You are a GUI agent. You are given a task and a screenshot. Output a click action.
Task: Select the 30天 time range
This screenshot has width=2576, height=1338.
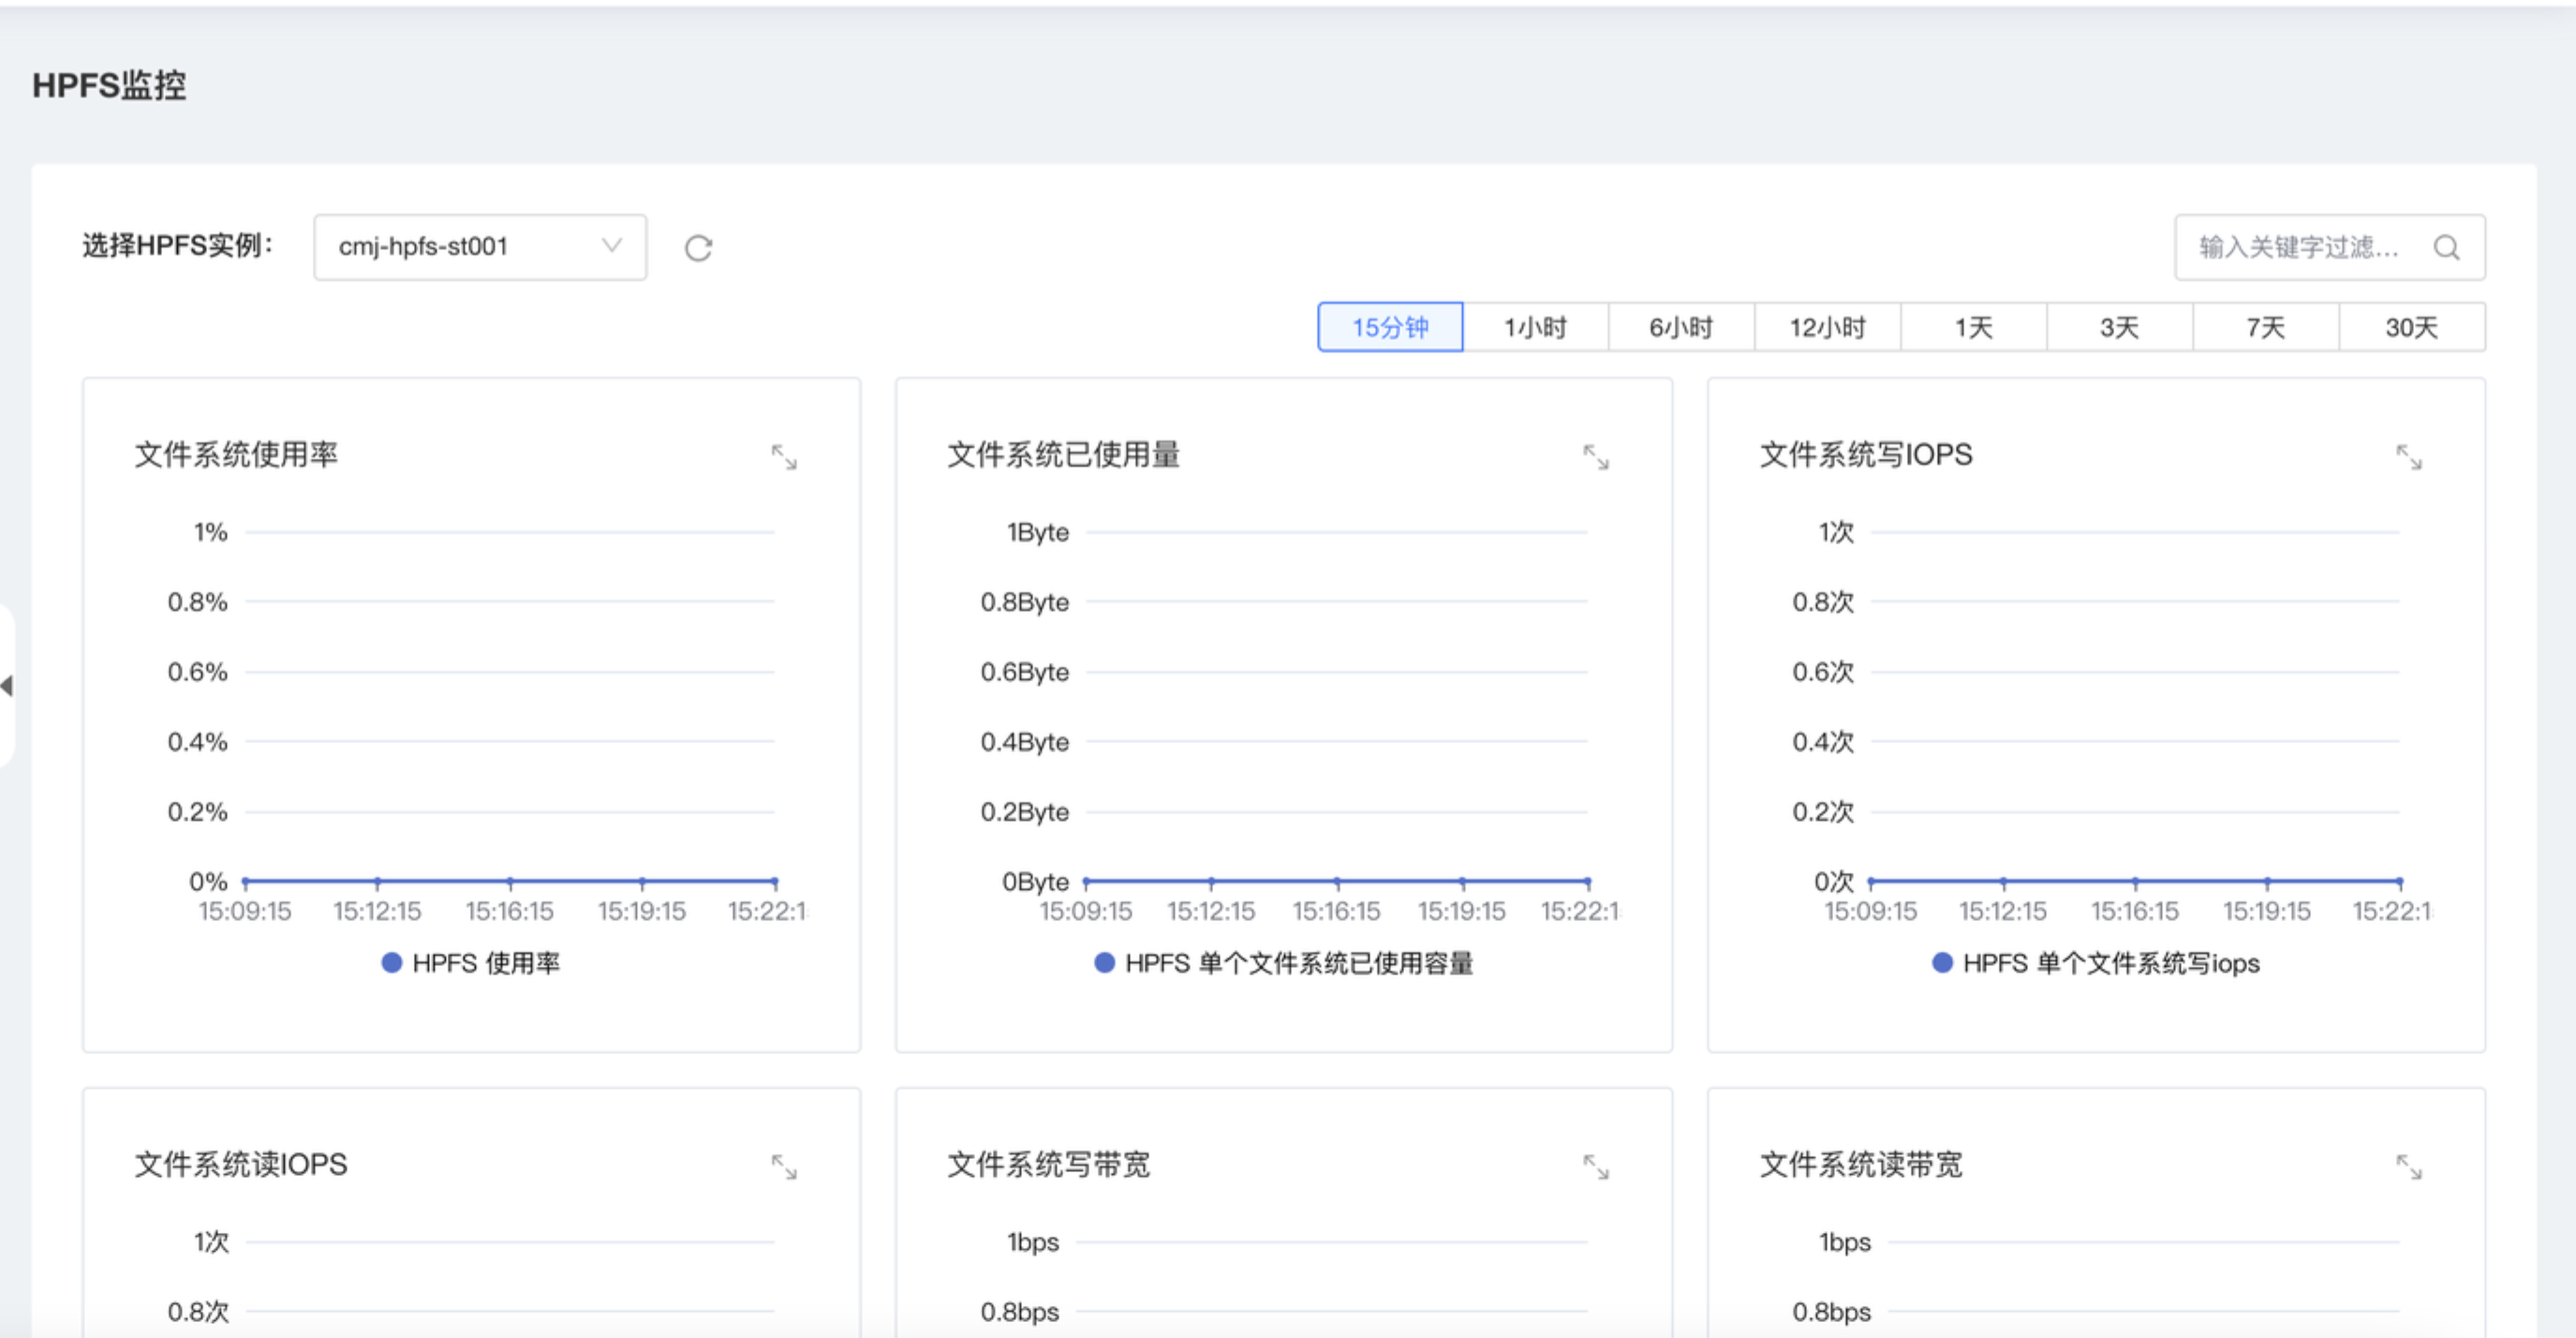2412,327
